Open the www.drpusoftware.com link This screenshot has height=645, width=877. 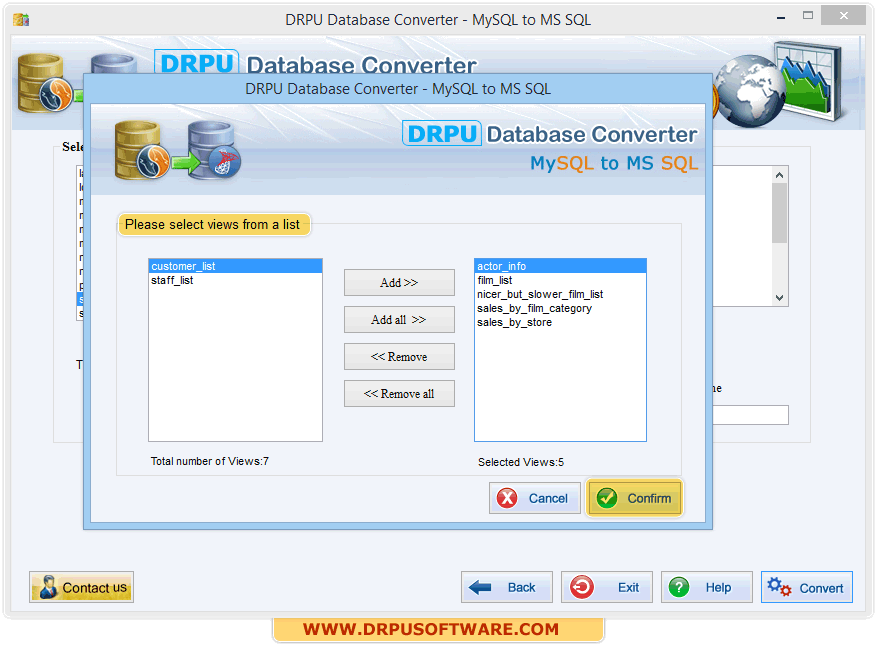coord(431,629)
